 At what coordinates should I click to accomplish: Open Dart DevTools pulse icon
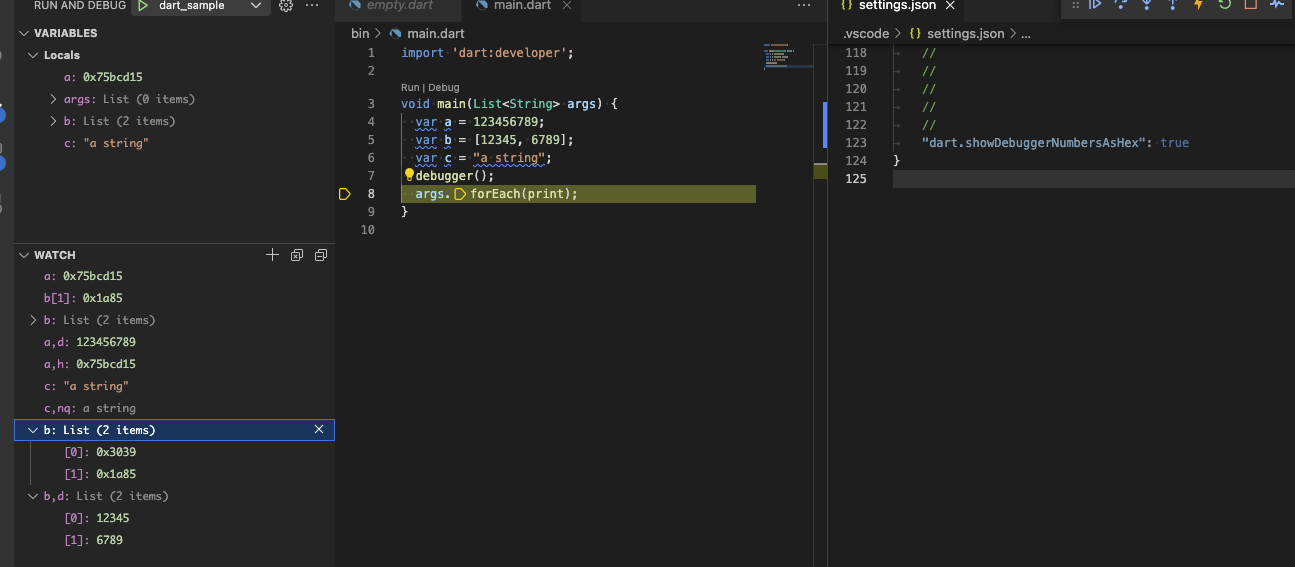coord(1277,5)
